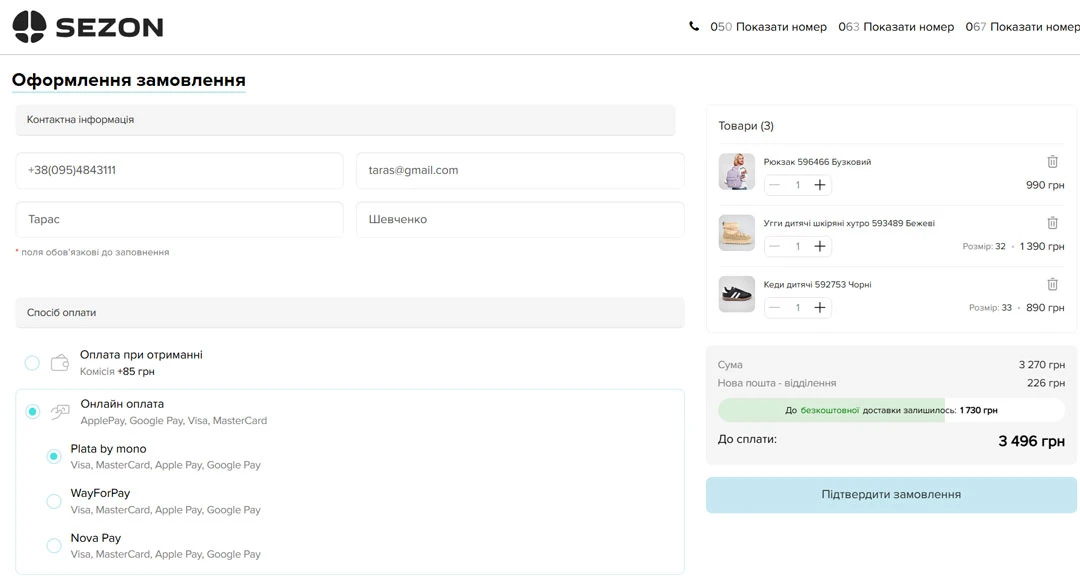
Task: Remove Угги дитячі шкіряні from the cart
Action: pyautogui.click(x=1052, y=223)
